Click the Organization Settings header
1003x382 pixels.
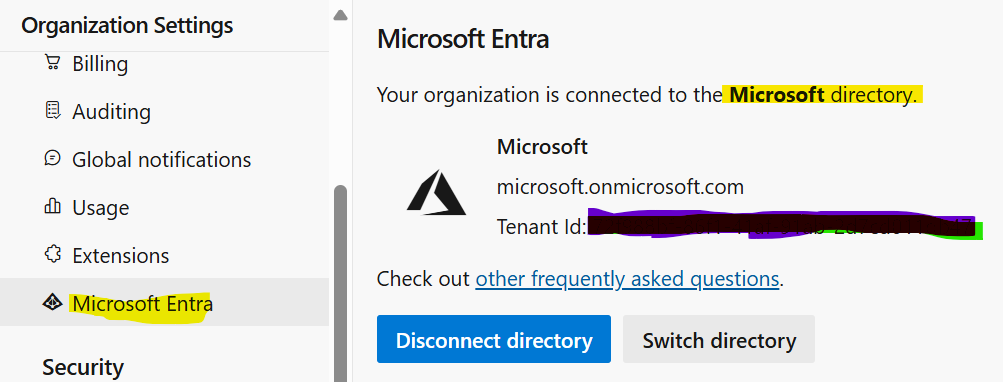(127, 26)
